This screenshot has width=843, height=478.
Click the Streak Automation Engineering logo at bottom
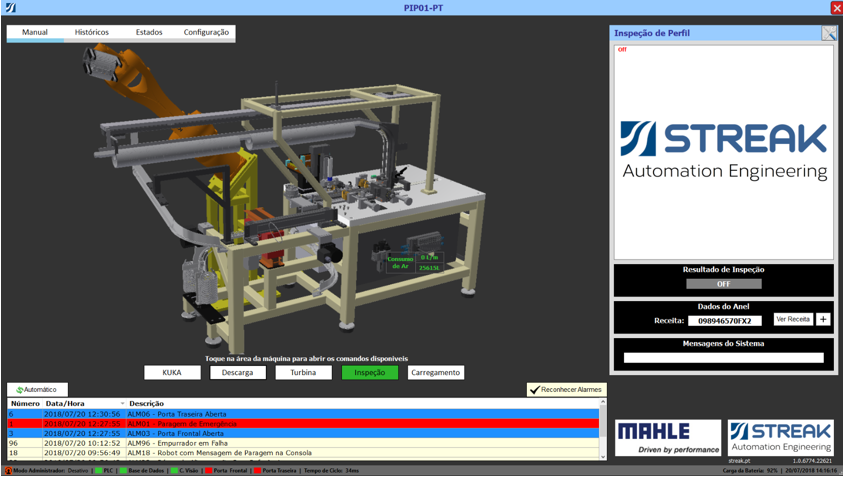click(x=780, y=437)
